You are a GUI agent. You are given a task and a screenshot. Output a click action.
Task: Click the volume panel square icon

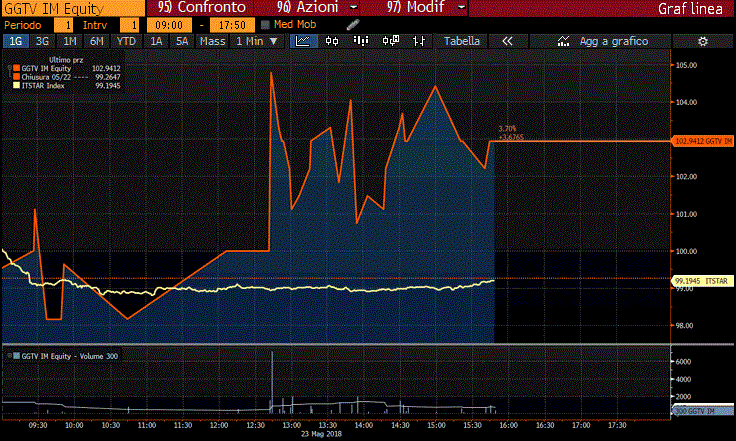(x=7, y=356)
